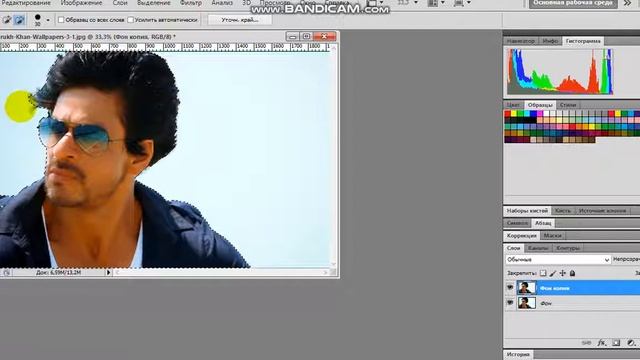Enable 'Образец со всех слоев' checkbox
Image resolution: width=640 pixels, height=360 pixels.
pyautogui.click(x=61, y=20)
